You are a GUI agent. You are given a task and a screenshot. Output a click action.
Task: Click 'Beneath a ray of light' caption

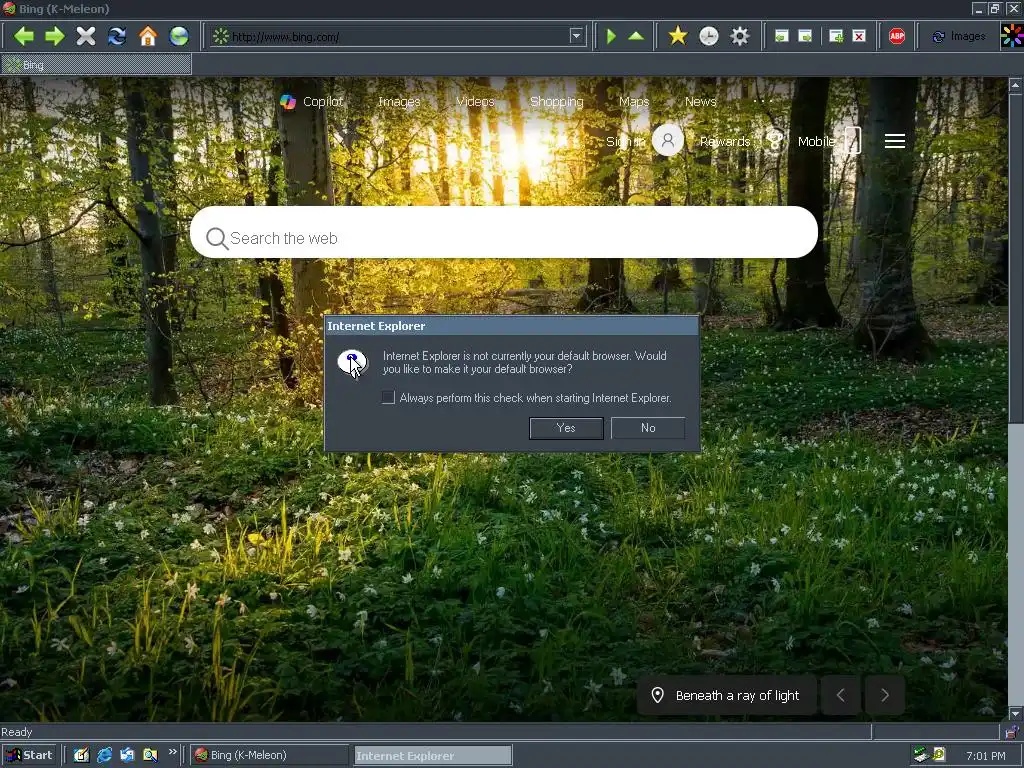[x=737, y=696]
